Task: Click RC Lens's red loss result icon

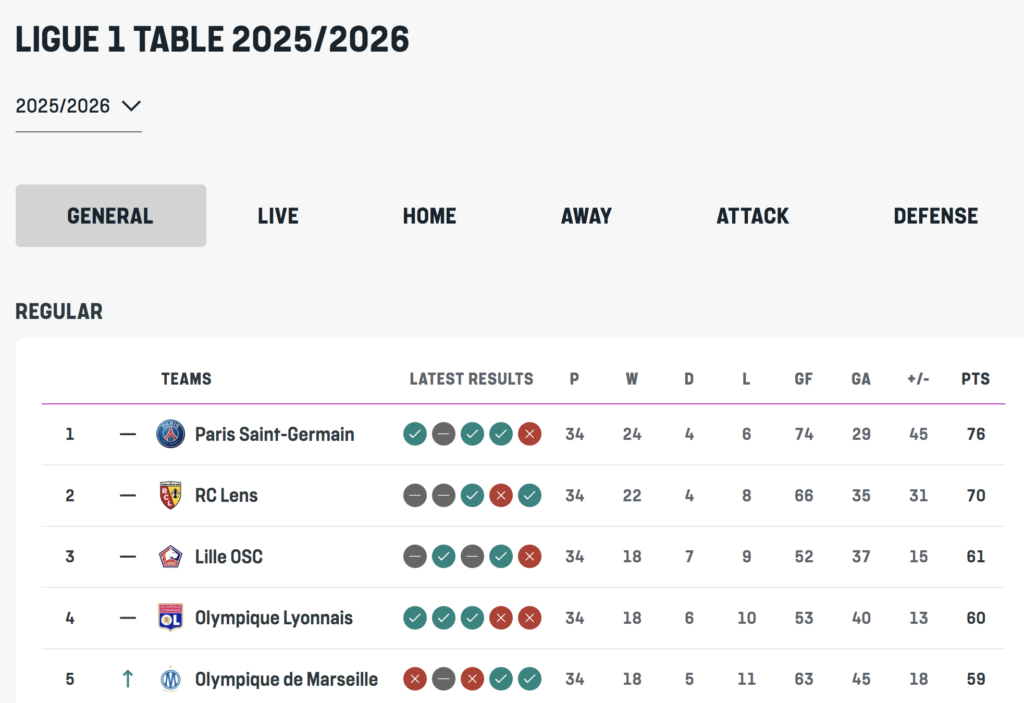Action: click(501, 495)
